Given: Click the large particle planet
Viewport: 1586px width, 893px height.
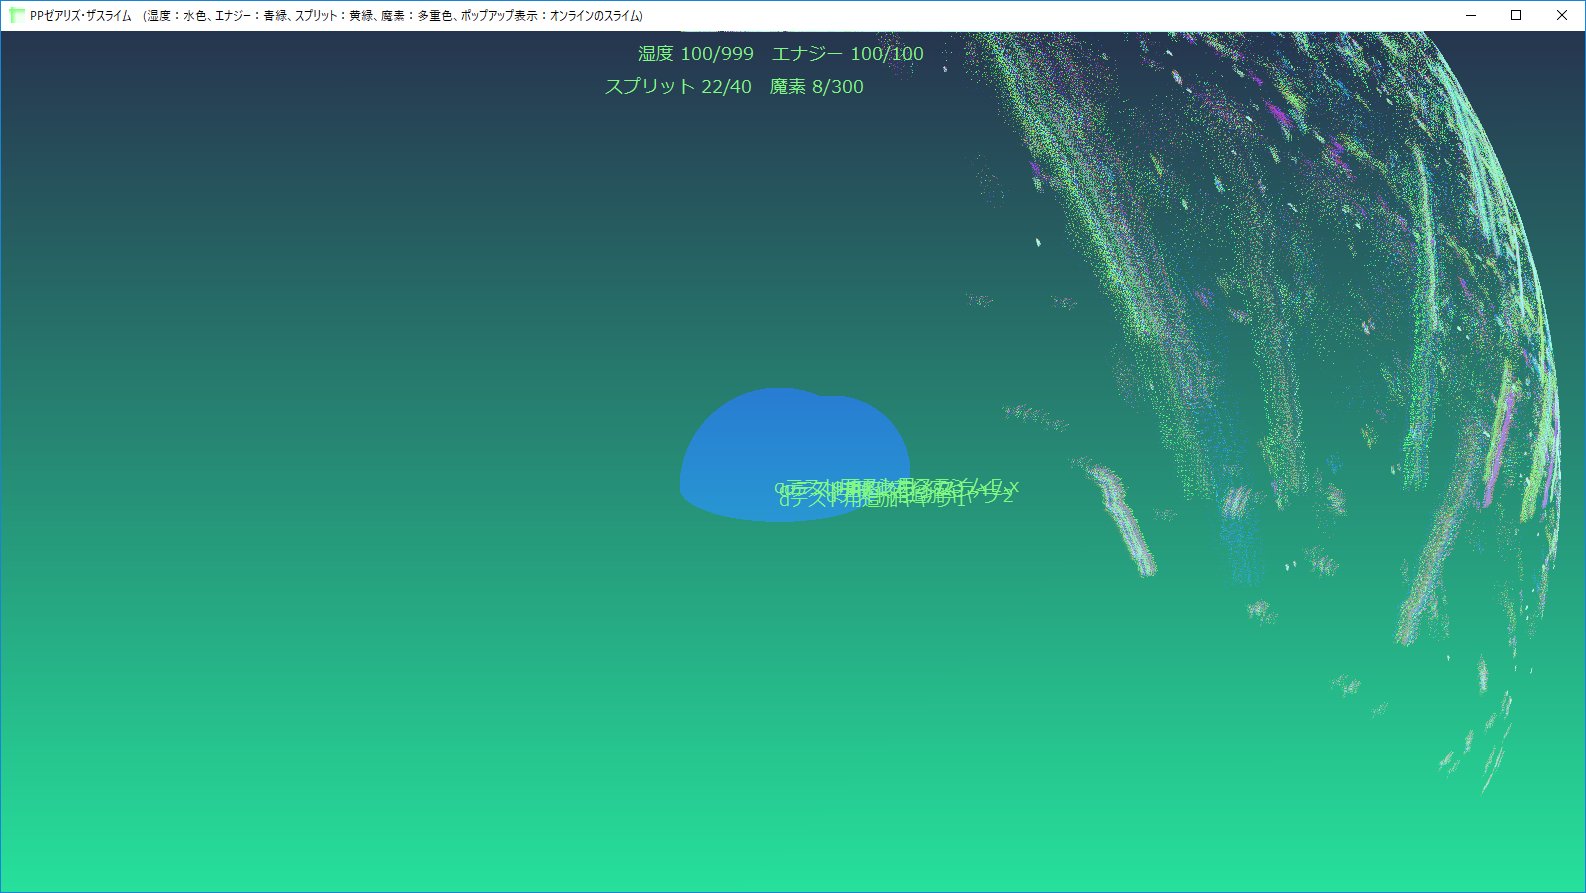Looking at the screenshot, I should click(1300, 300).
